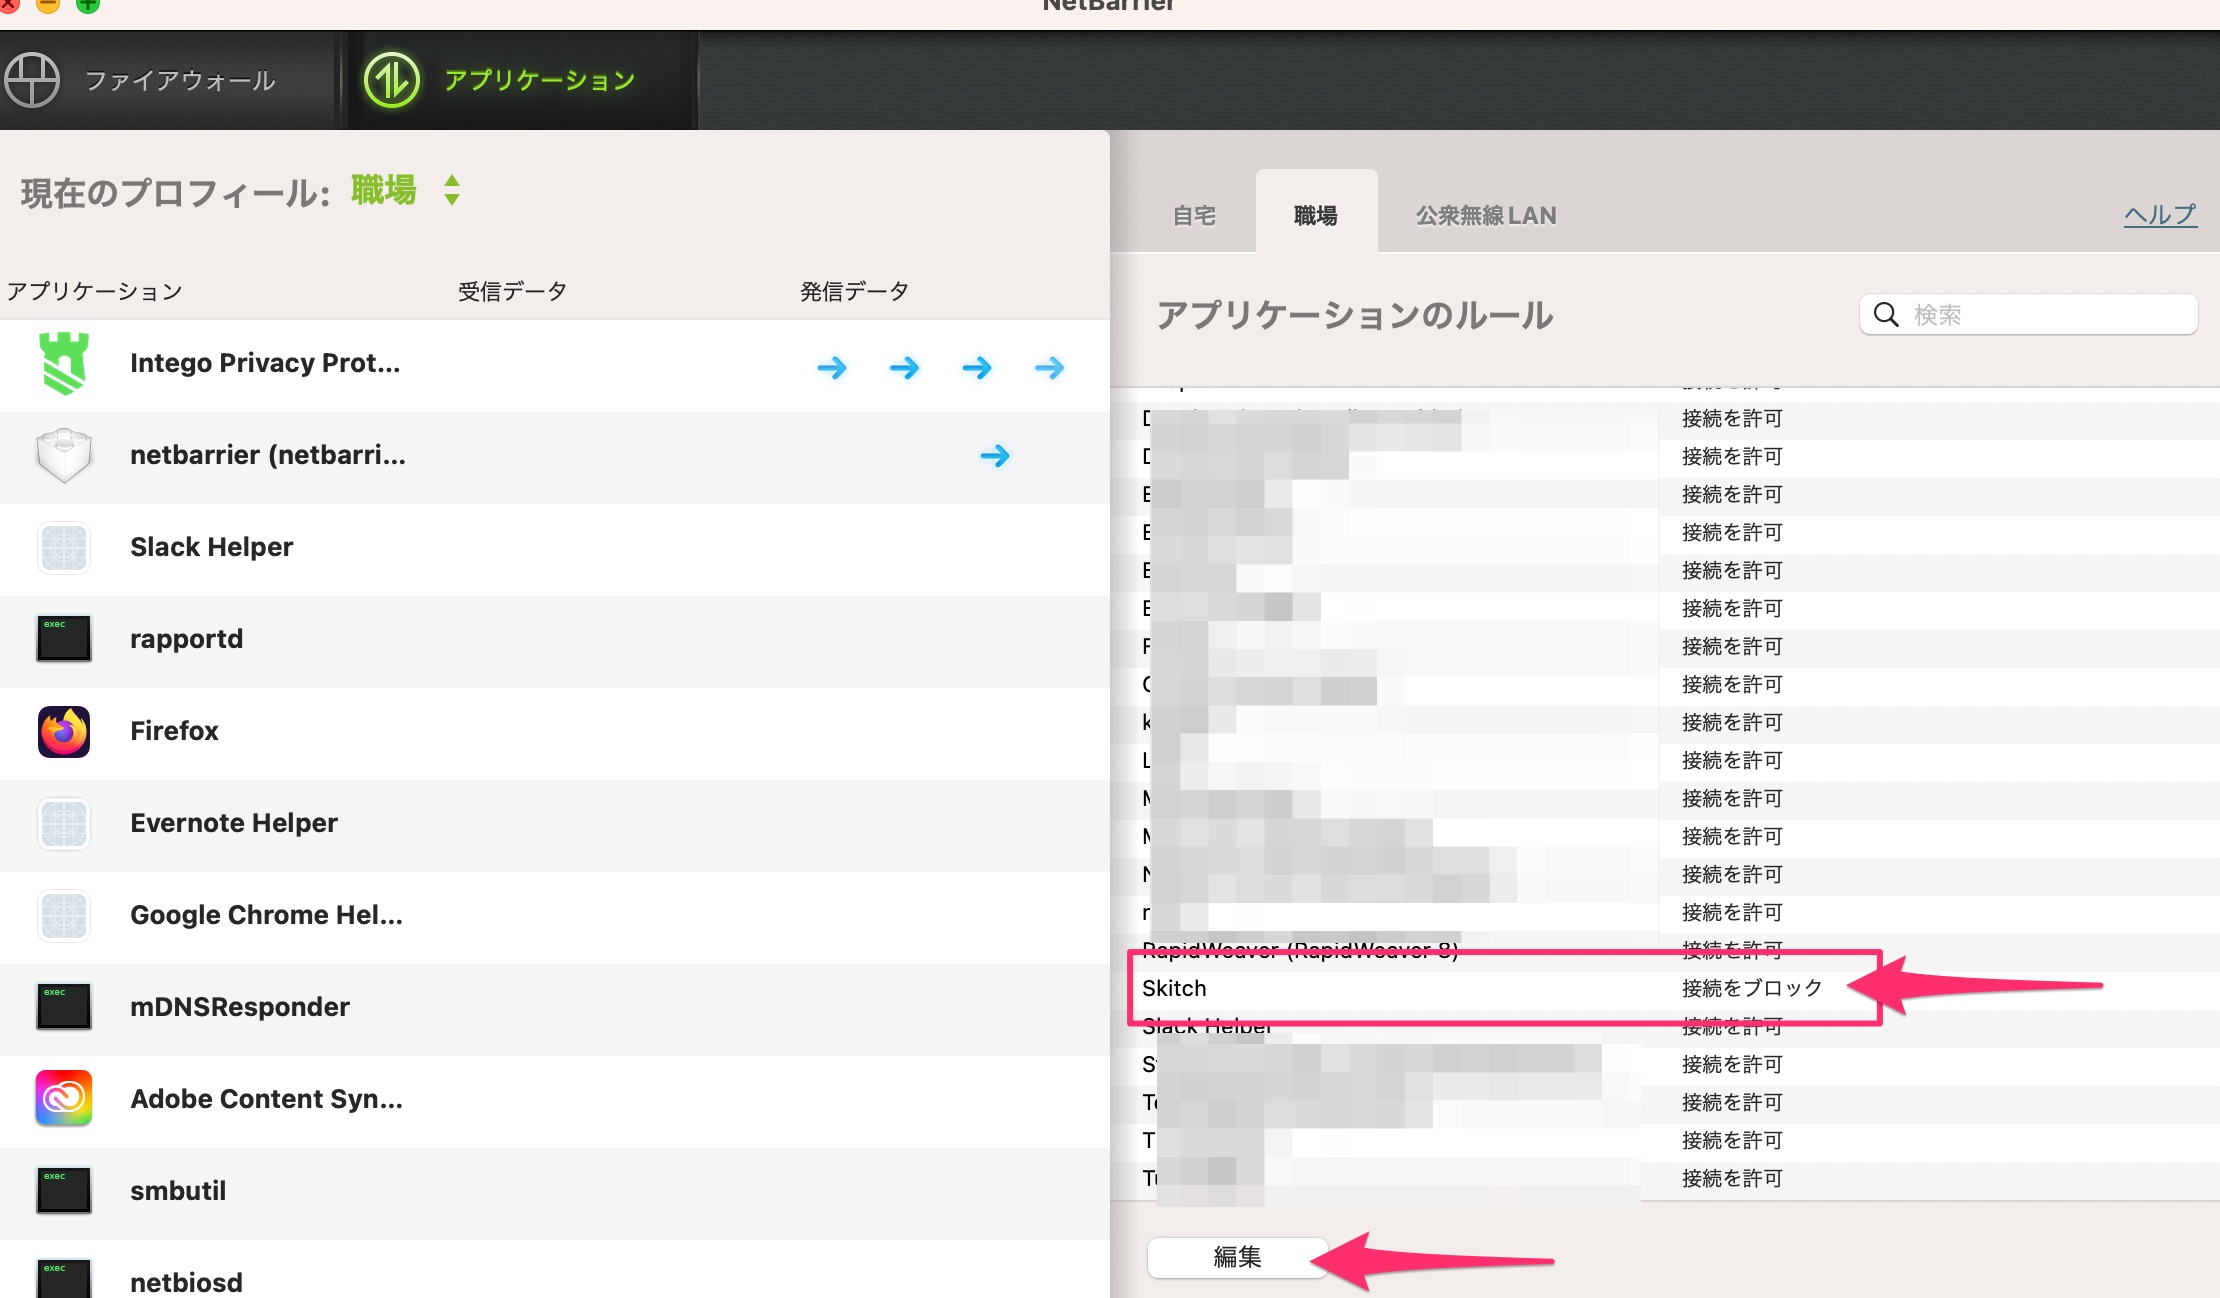Click the Firefox icon
2220x1298 pixels.
coord(64,731)
